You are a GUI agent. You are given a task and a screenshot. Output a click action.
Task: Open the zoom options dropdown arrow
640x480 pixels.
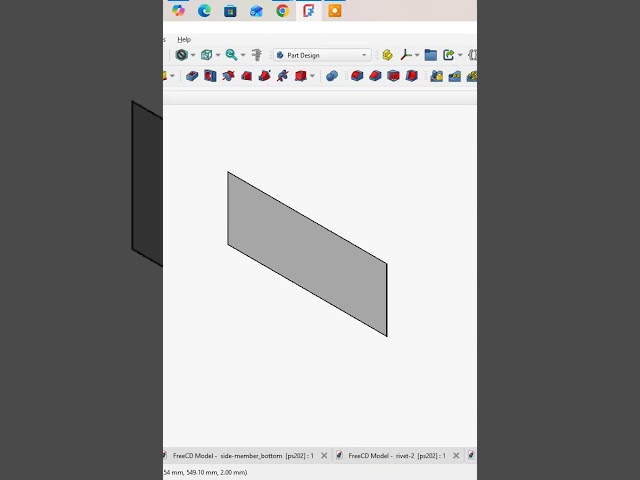tap(243, 55)
